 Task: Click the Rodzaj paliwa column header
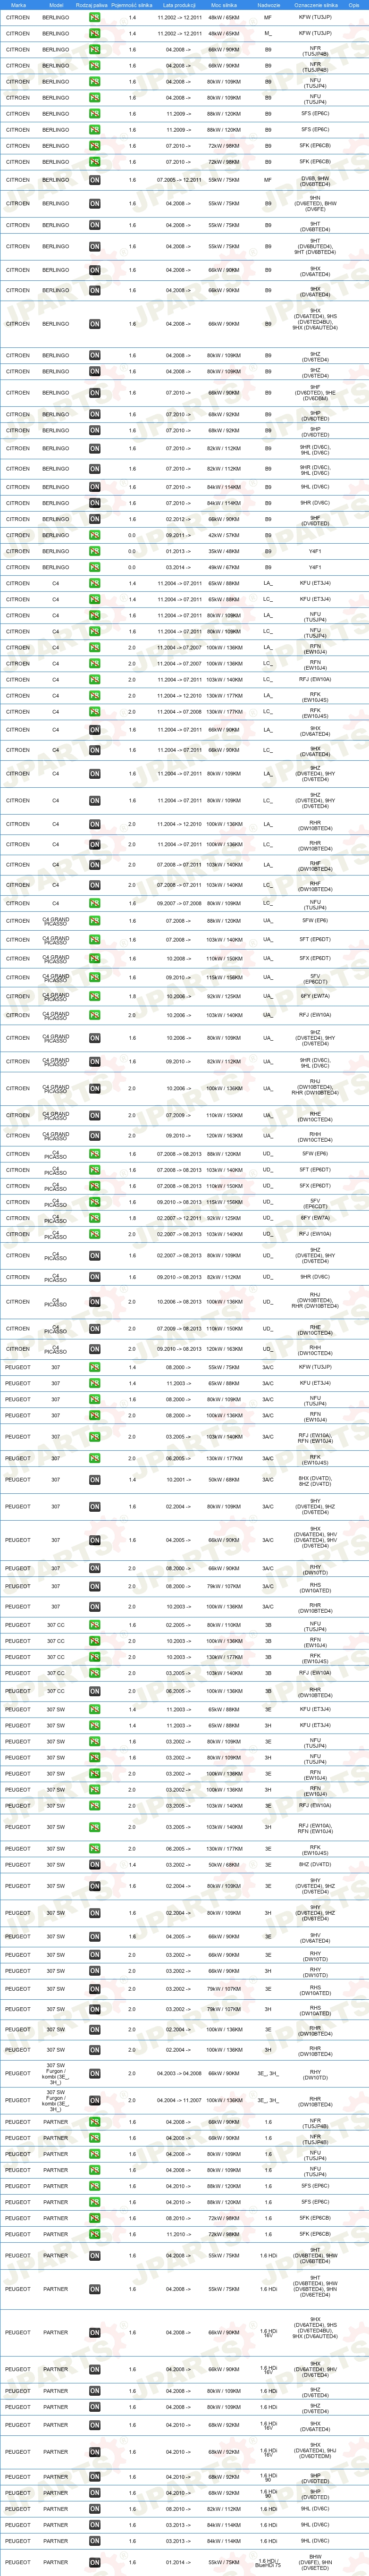pos(92,5)
